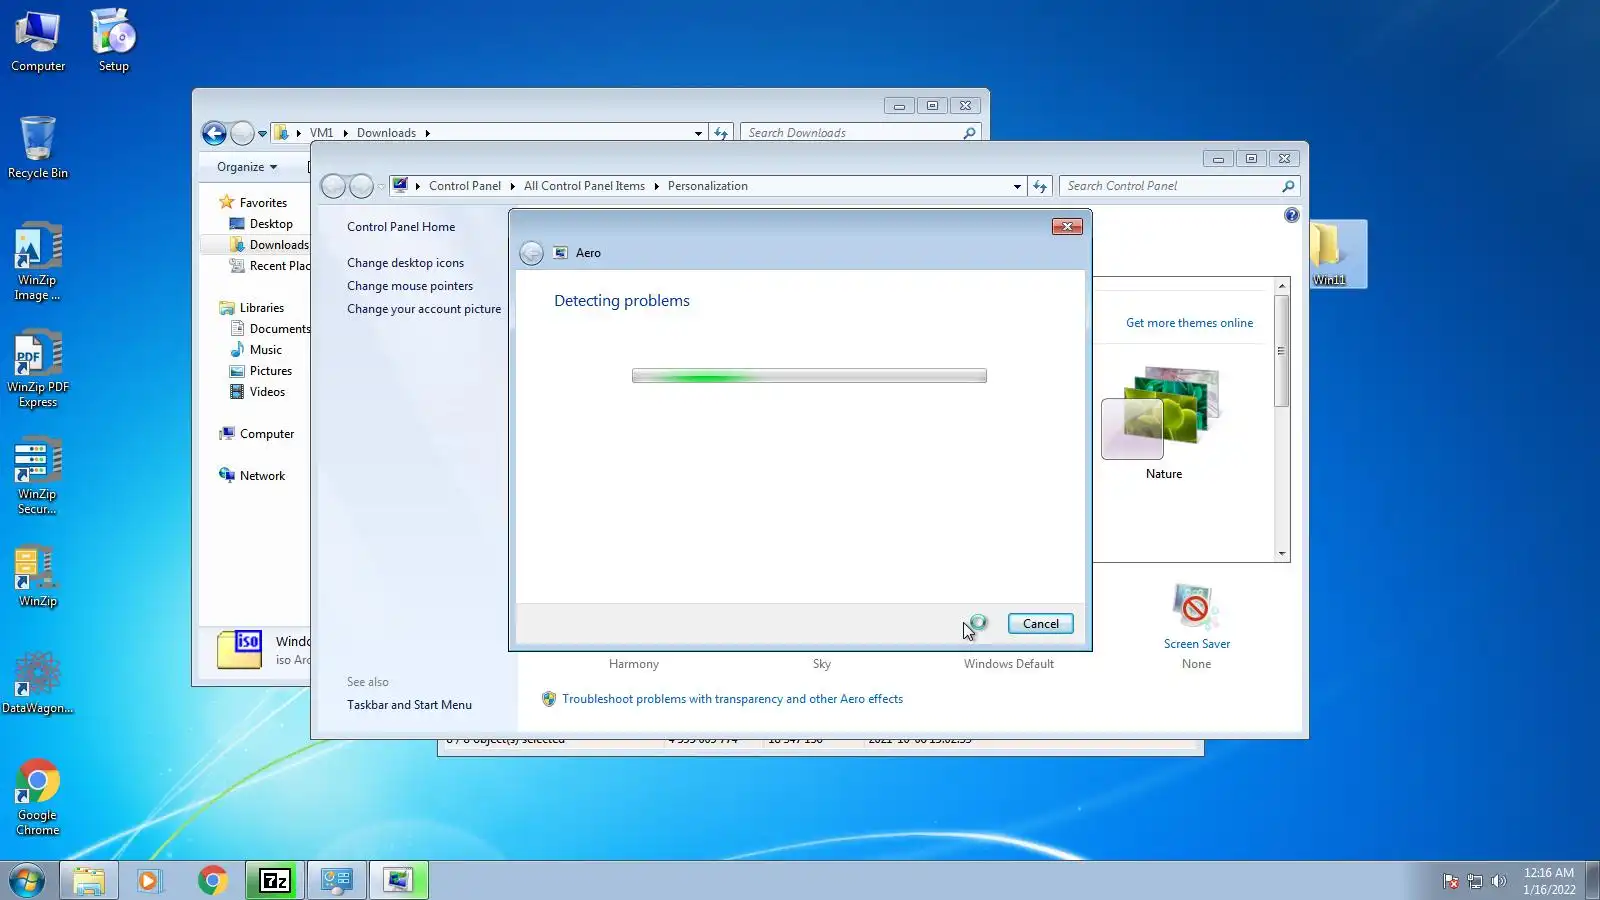The width and height of the screenshot is (1600, 900).
Task: Open the DataWagon desktop shortcut
Action: [38, 683]
